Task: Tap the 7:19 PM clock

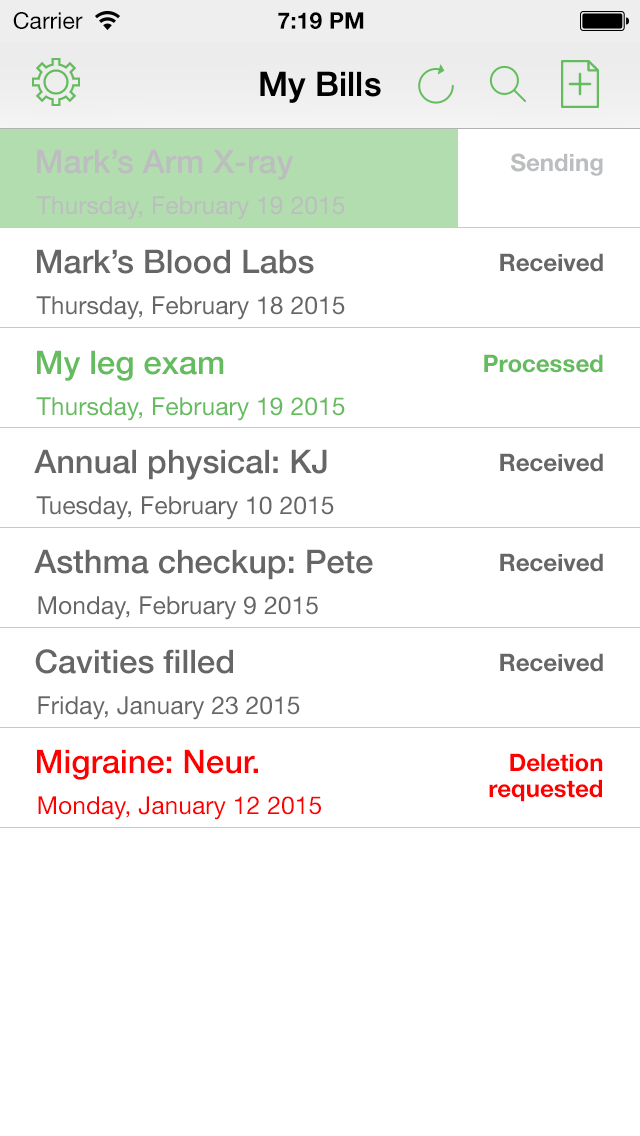Action: pyautogui.click(x=320, y=20)
